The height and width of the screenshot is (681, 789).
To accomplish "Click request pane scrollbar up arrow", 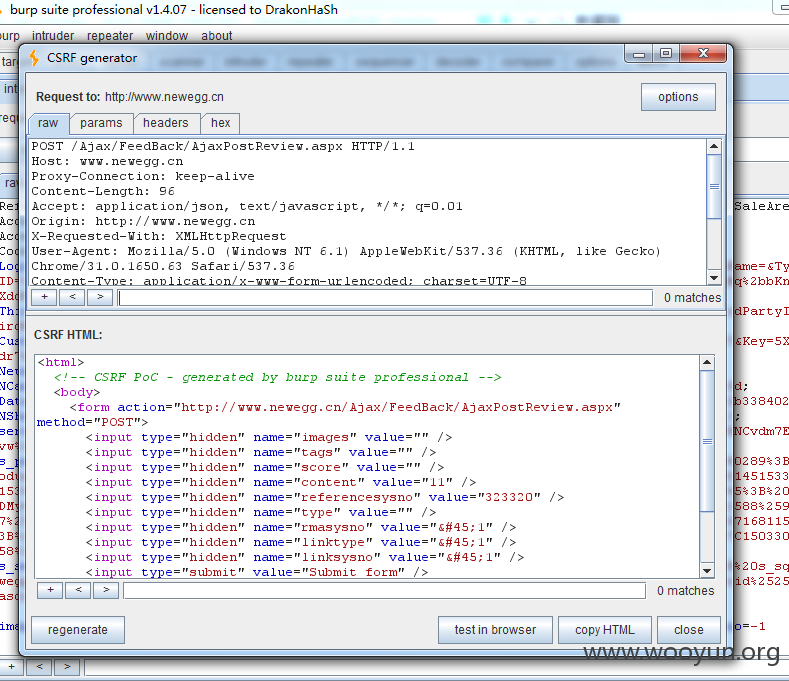I will (714, 146).
